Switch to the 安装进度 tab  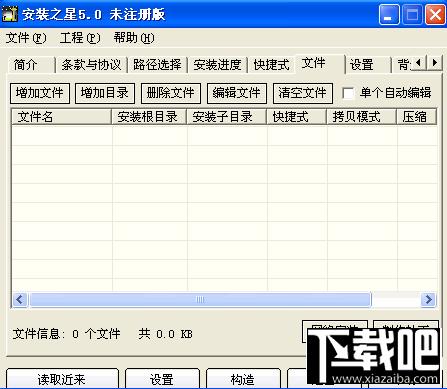pos(217,65)
